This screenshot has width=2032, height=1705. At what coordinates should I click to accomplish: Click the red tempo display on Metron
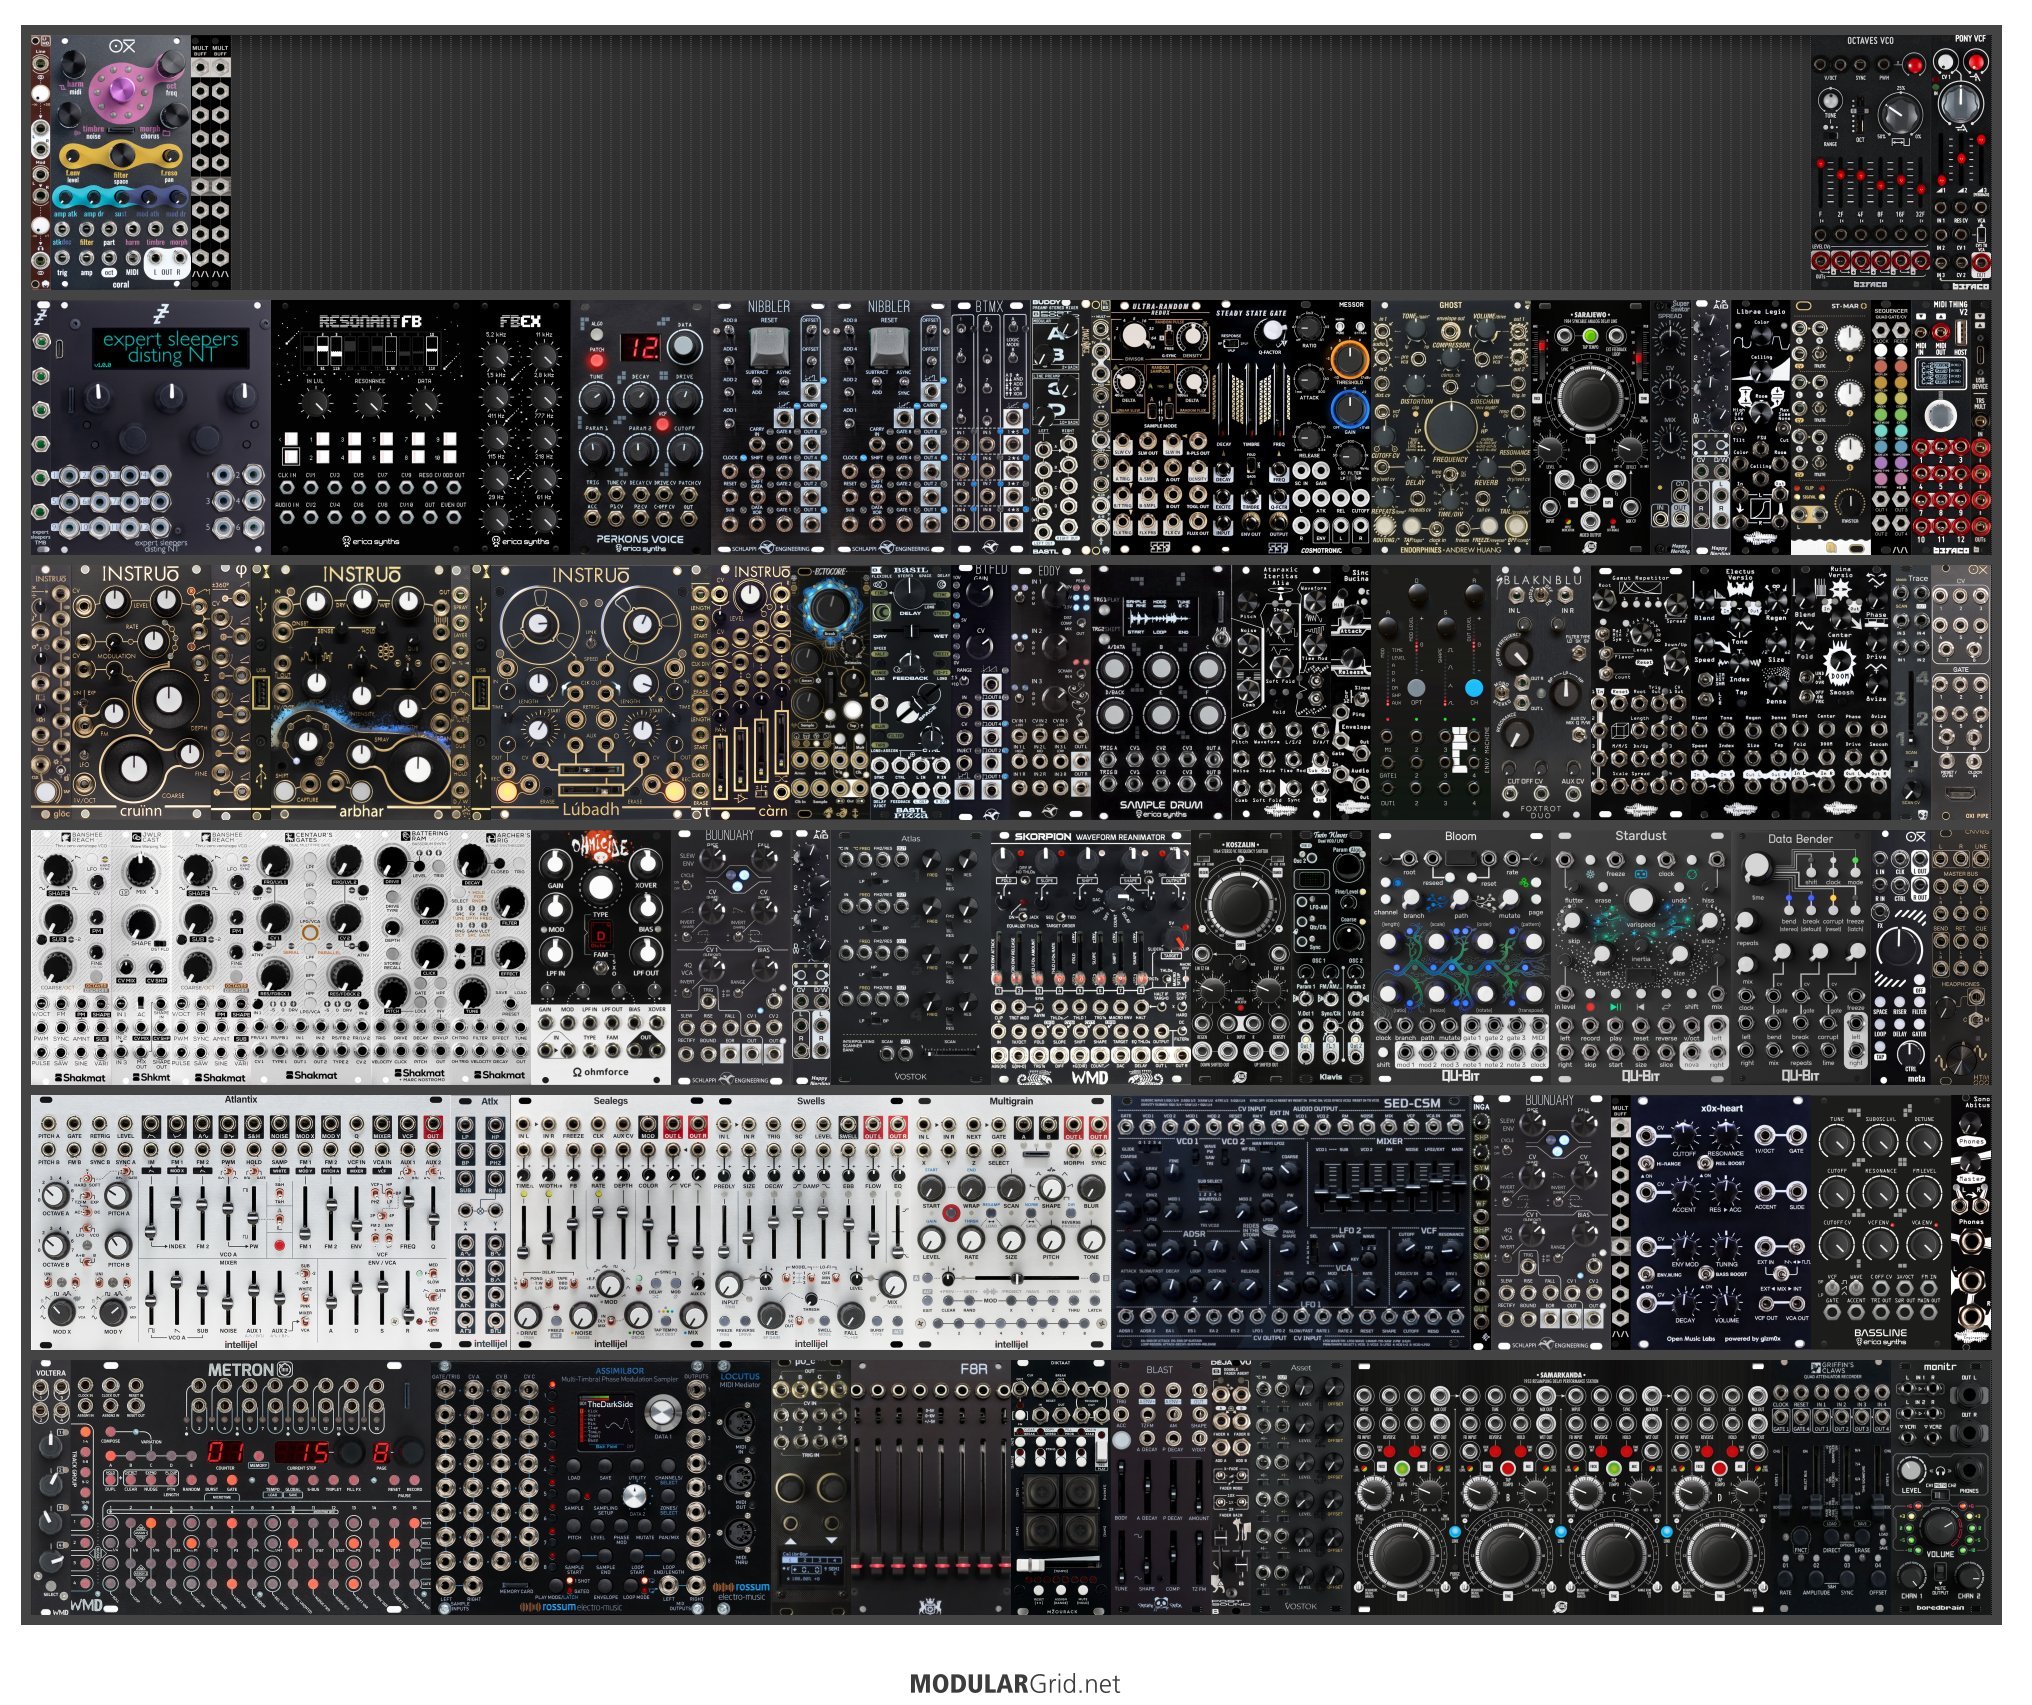point(302,1453)
